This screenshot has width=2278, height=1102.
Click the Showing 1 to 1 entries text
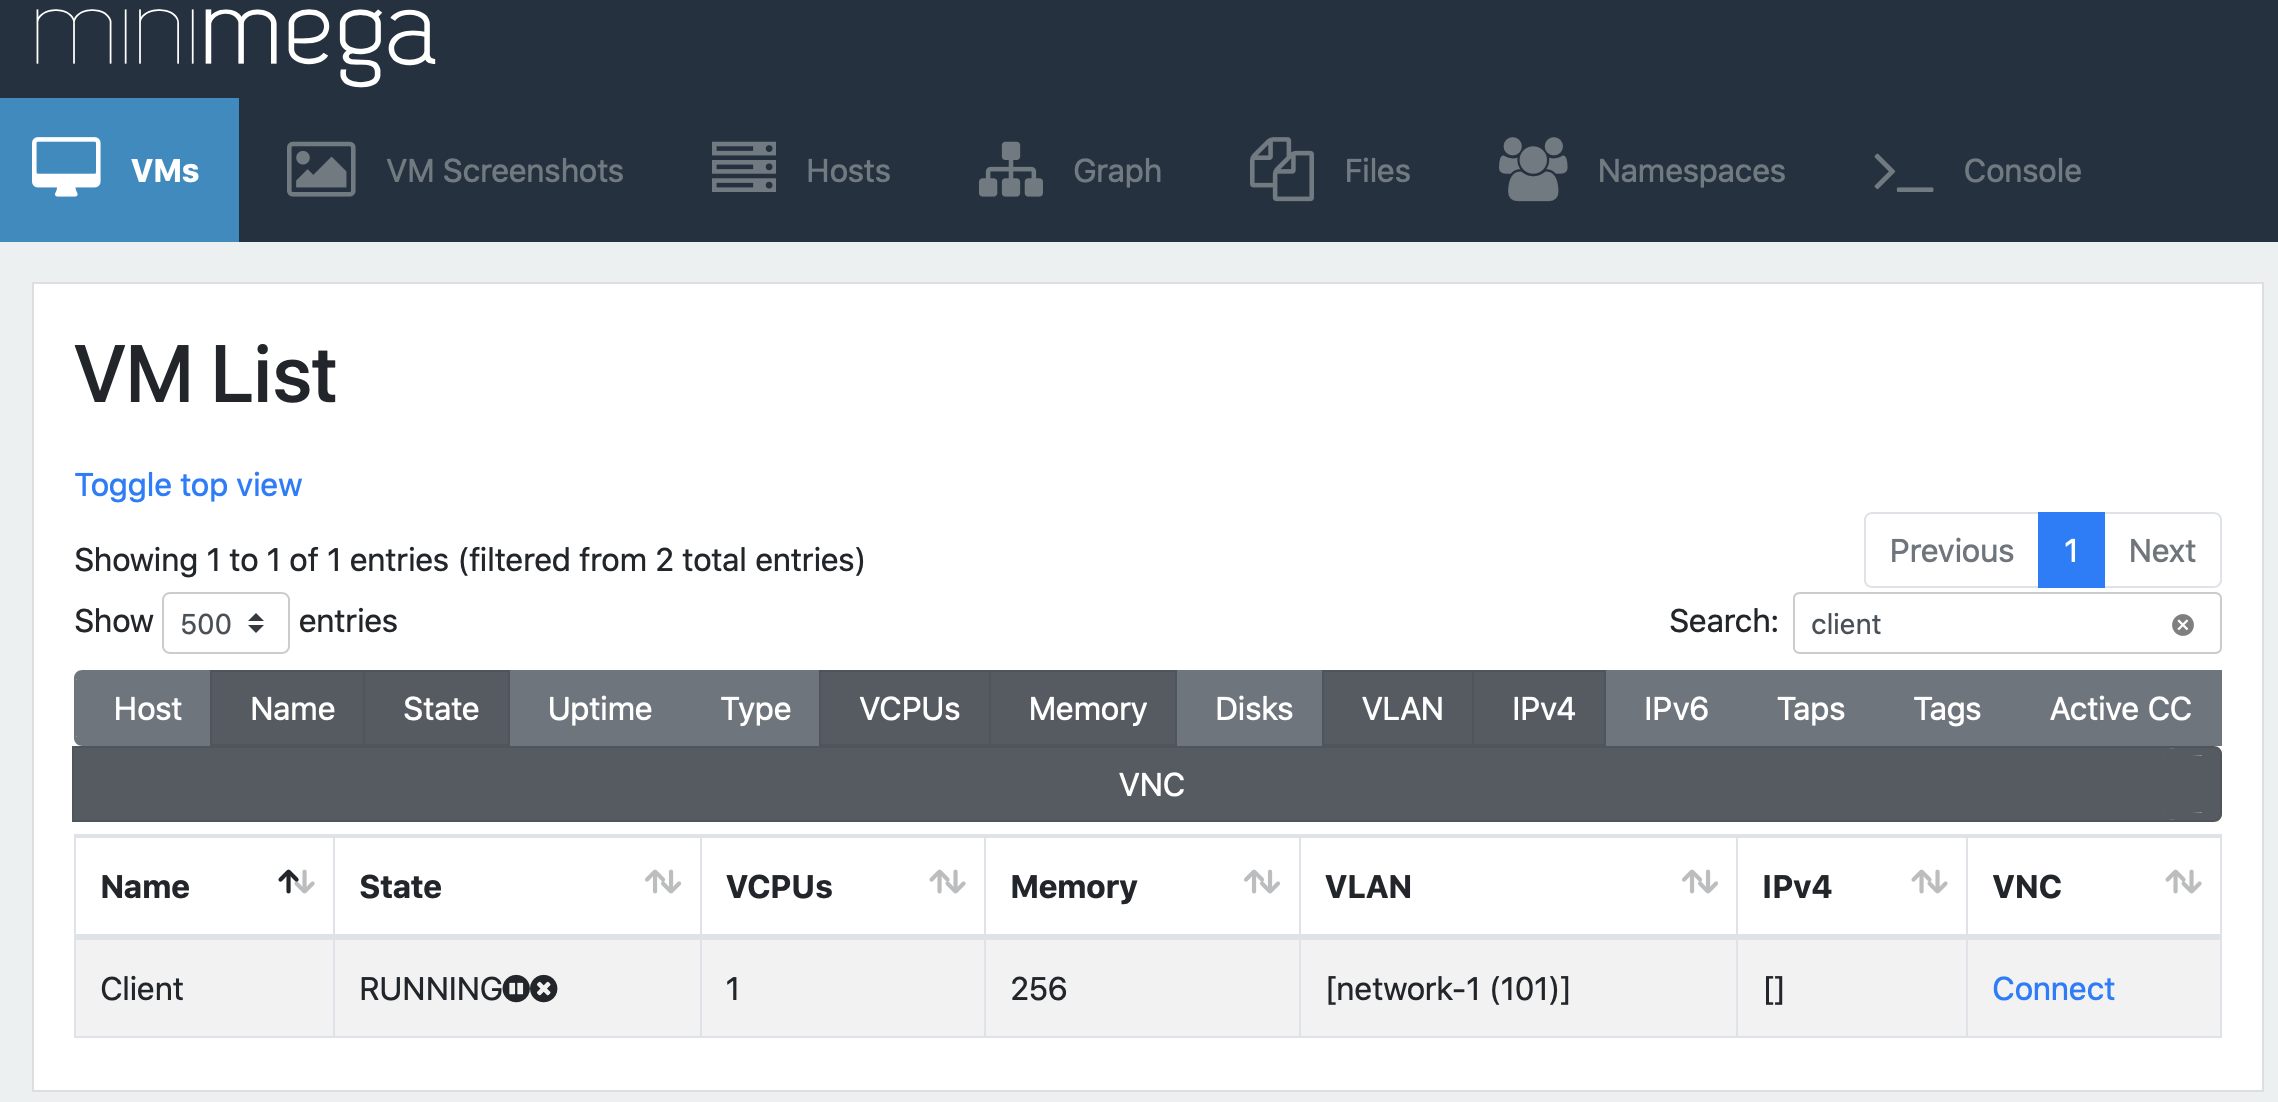click(469, 560)
